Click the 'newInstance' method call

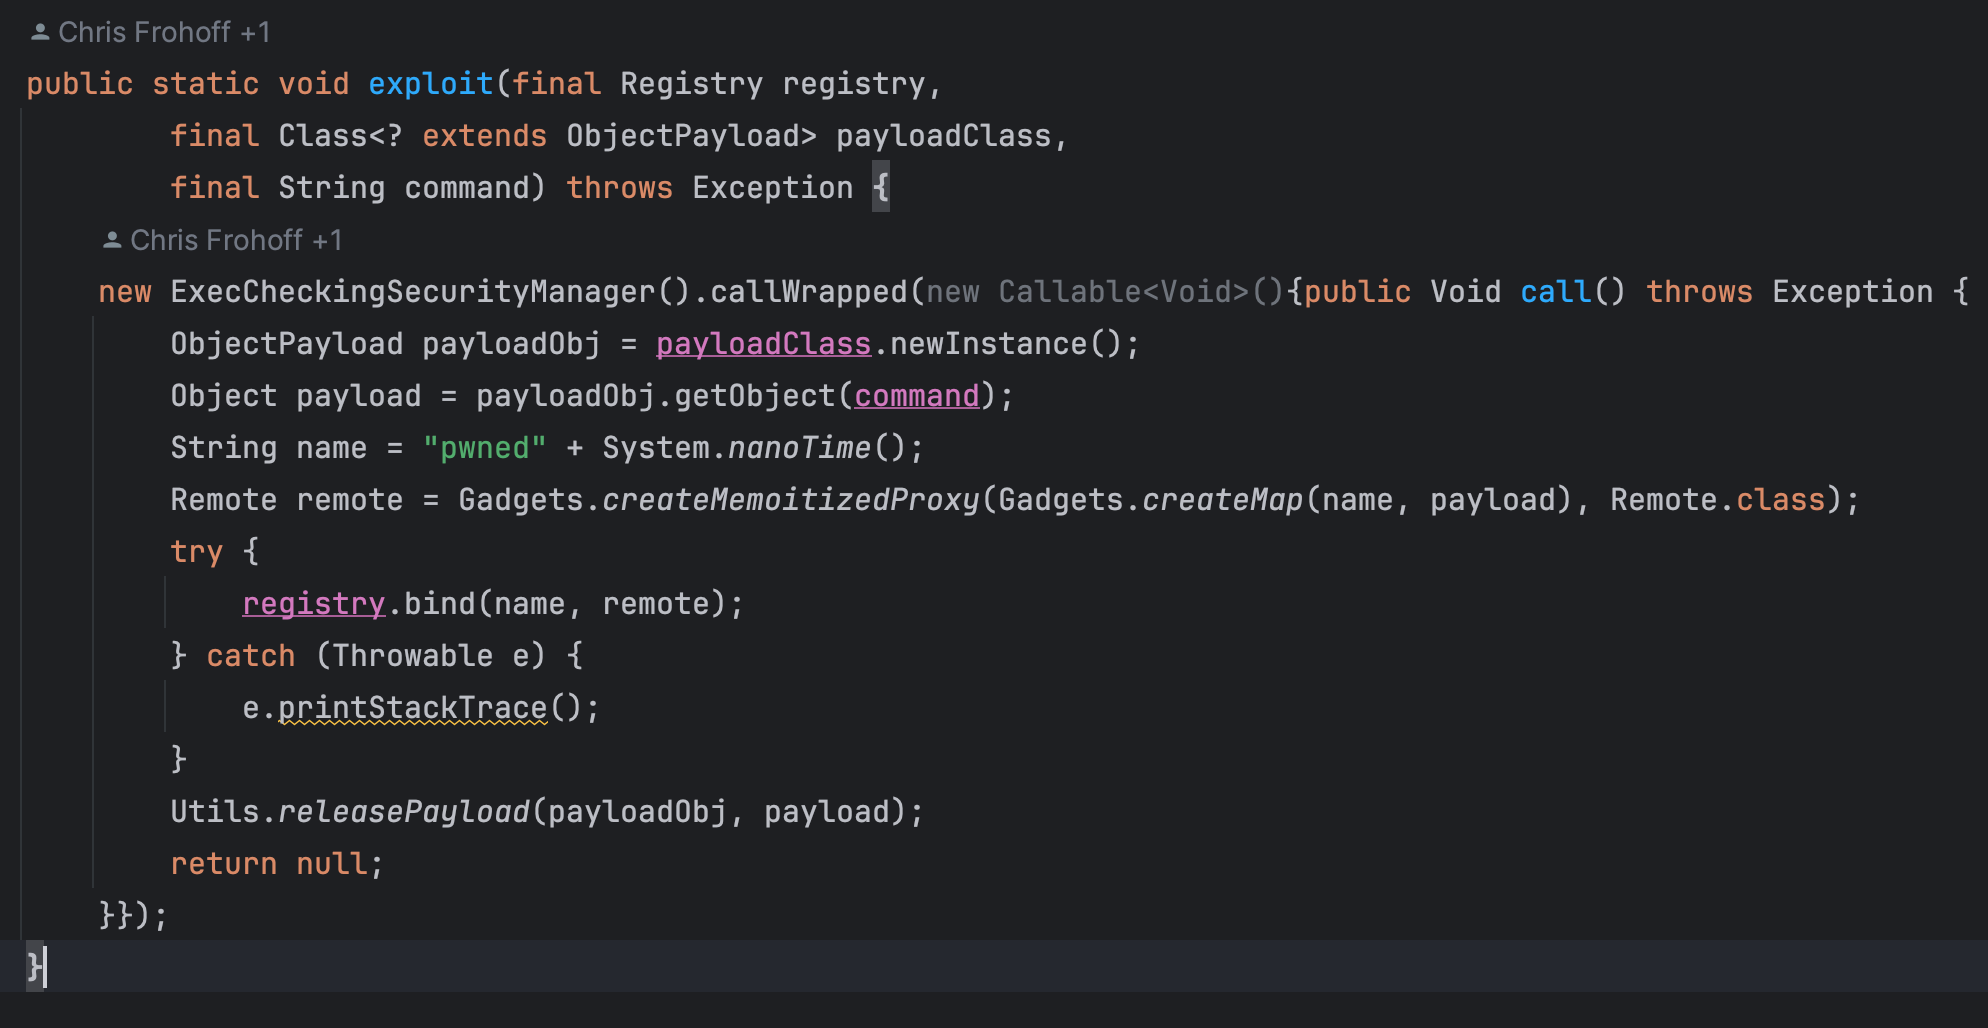point(989,344)
